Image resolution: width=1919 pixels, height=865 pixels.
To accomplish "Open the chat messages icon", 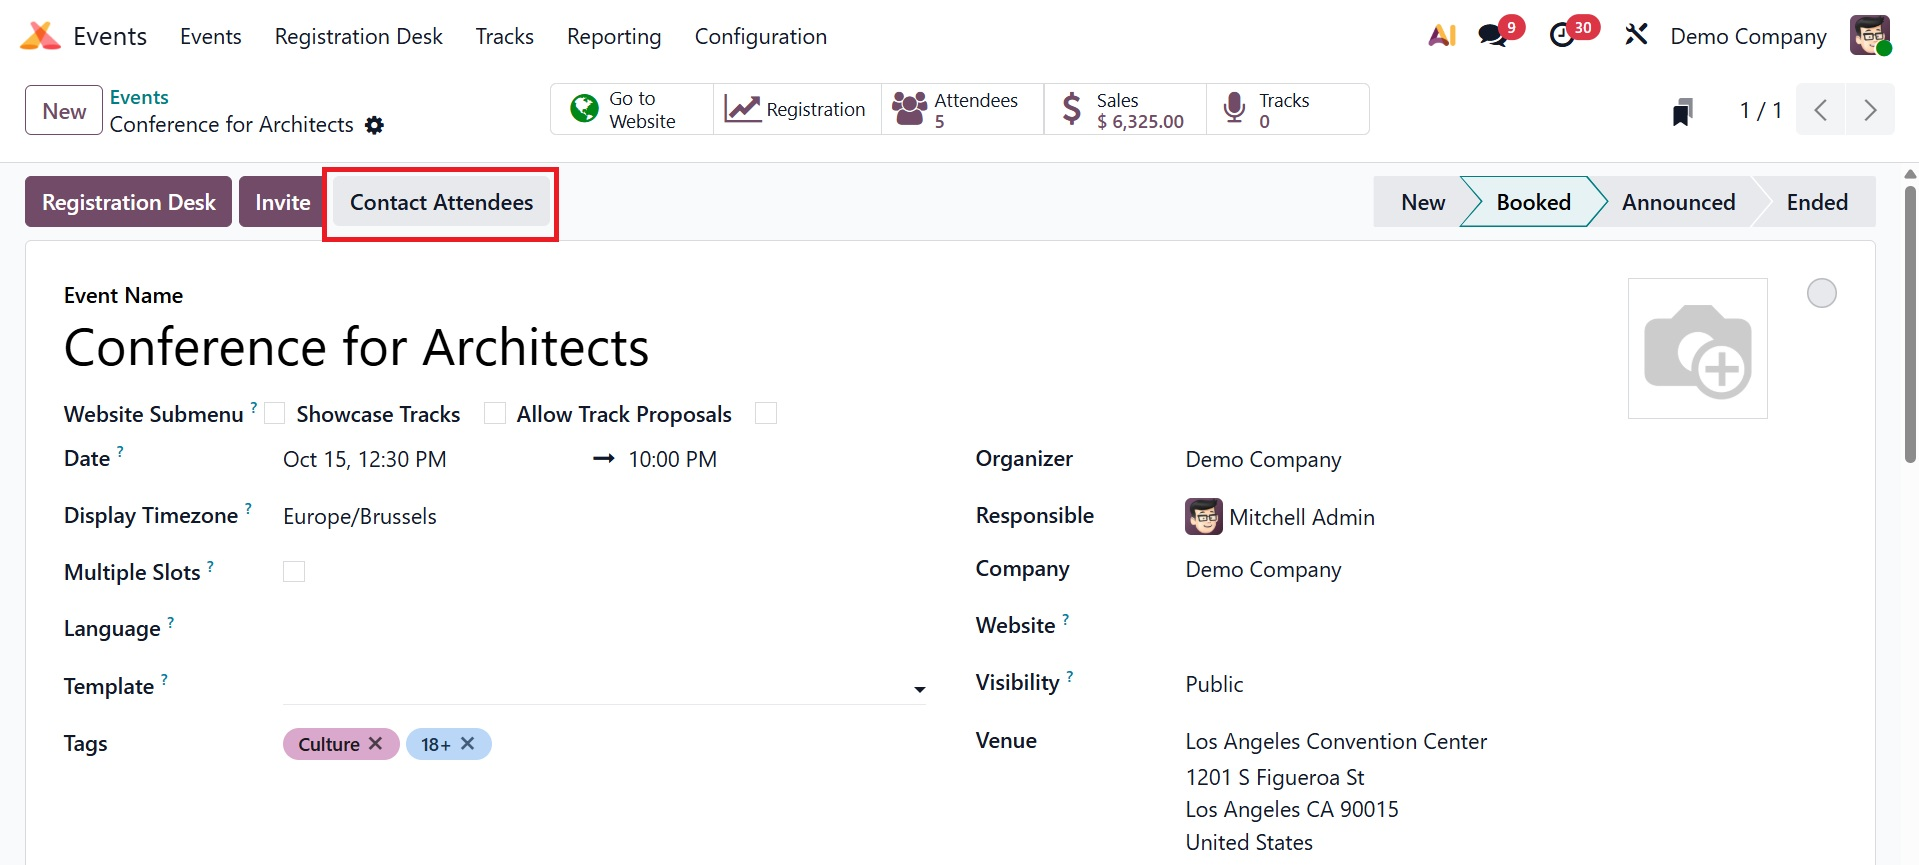I will coord(1493,36).
